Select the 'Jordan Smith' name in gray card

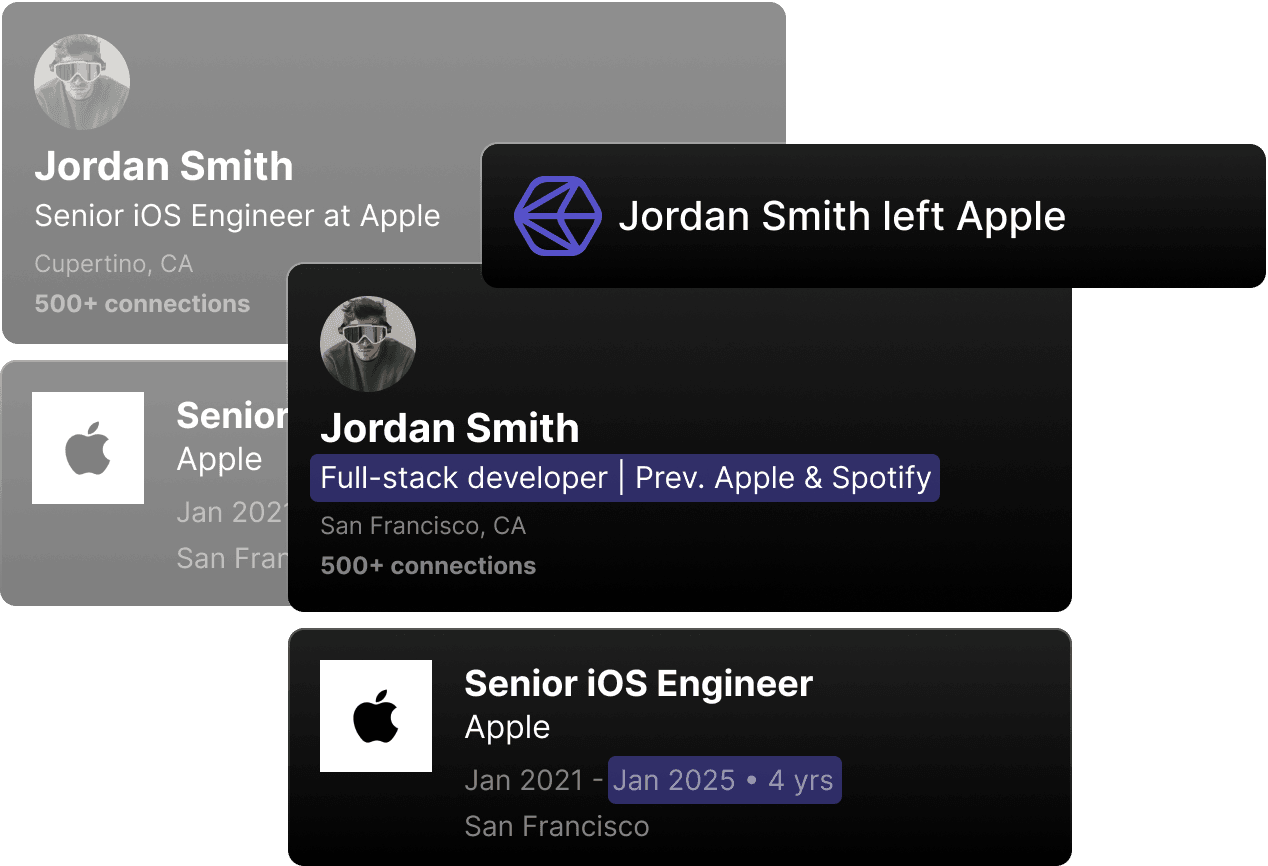(164, 166)
